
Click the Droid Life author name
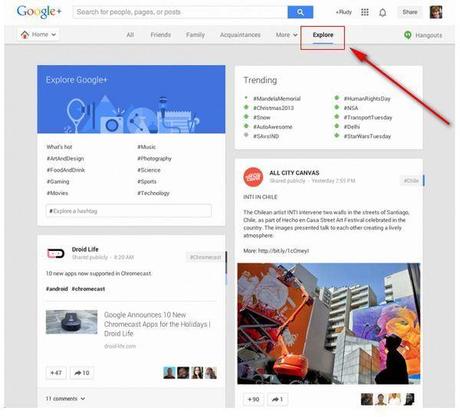(x=85, y=249)
